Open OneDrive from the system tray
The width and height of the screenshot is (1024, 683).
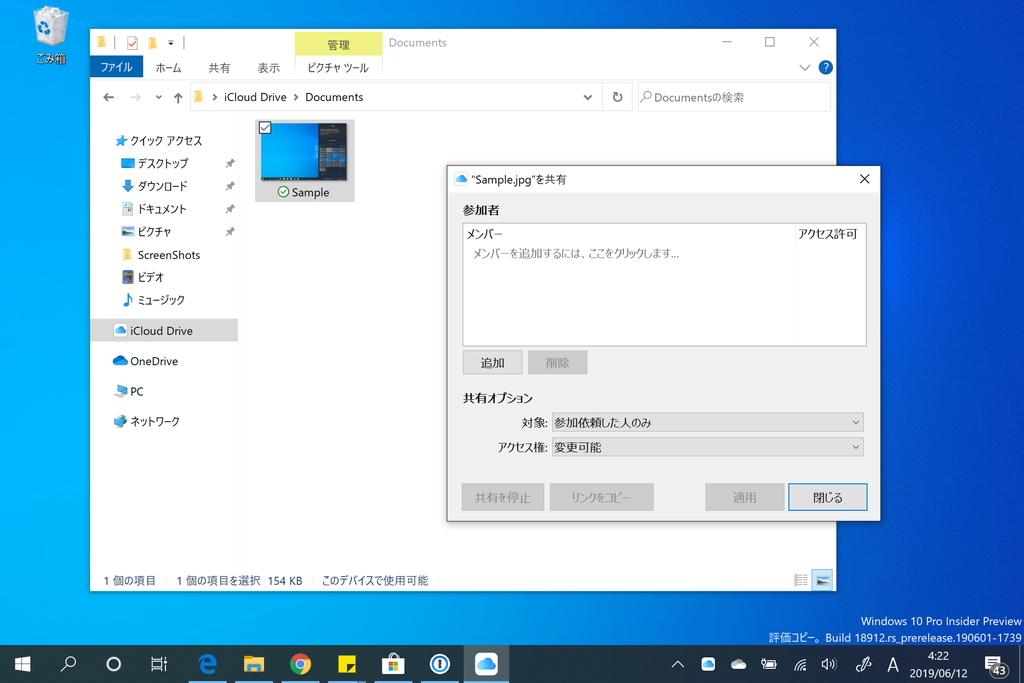point(738,663)
